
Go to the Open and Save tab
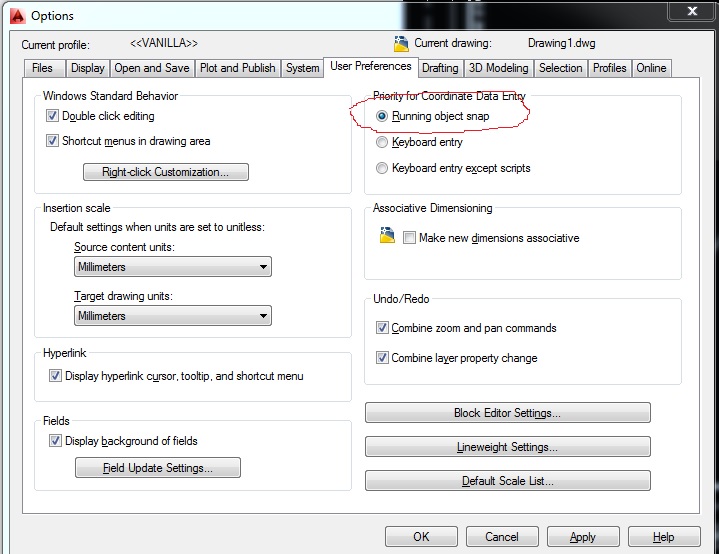coord(152,68)
